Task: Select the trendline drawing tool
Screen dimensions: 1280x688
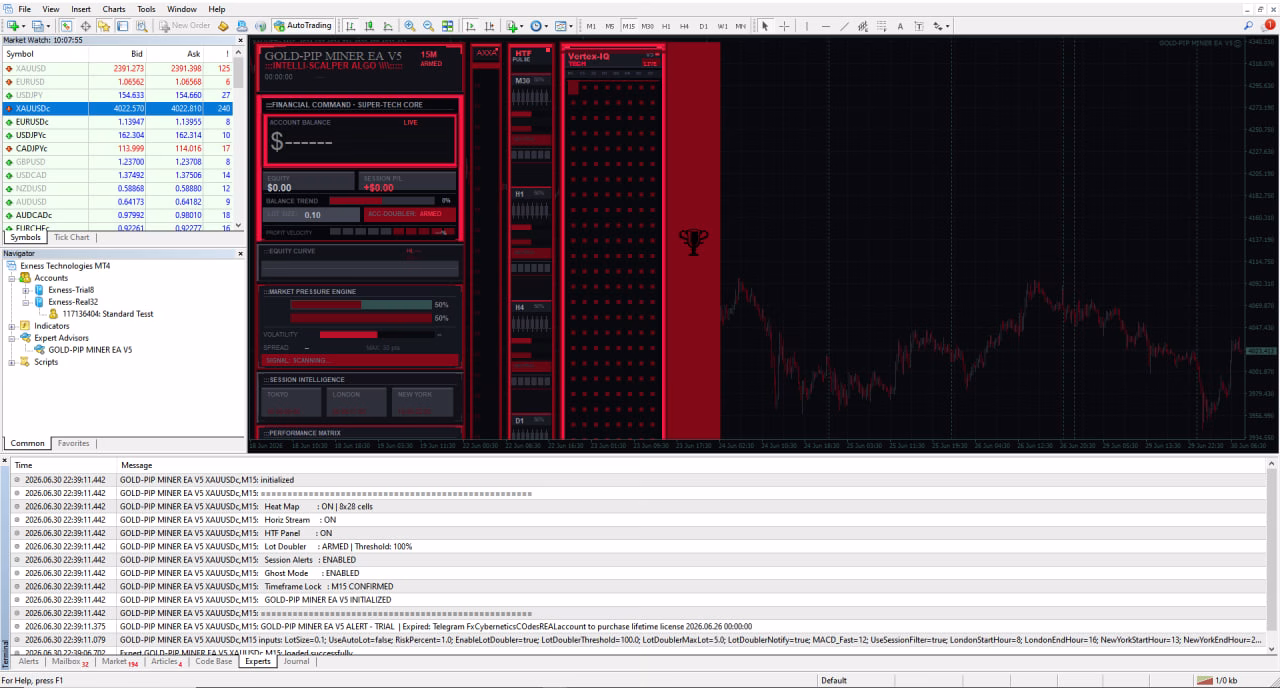Action: (844, 25)
